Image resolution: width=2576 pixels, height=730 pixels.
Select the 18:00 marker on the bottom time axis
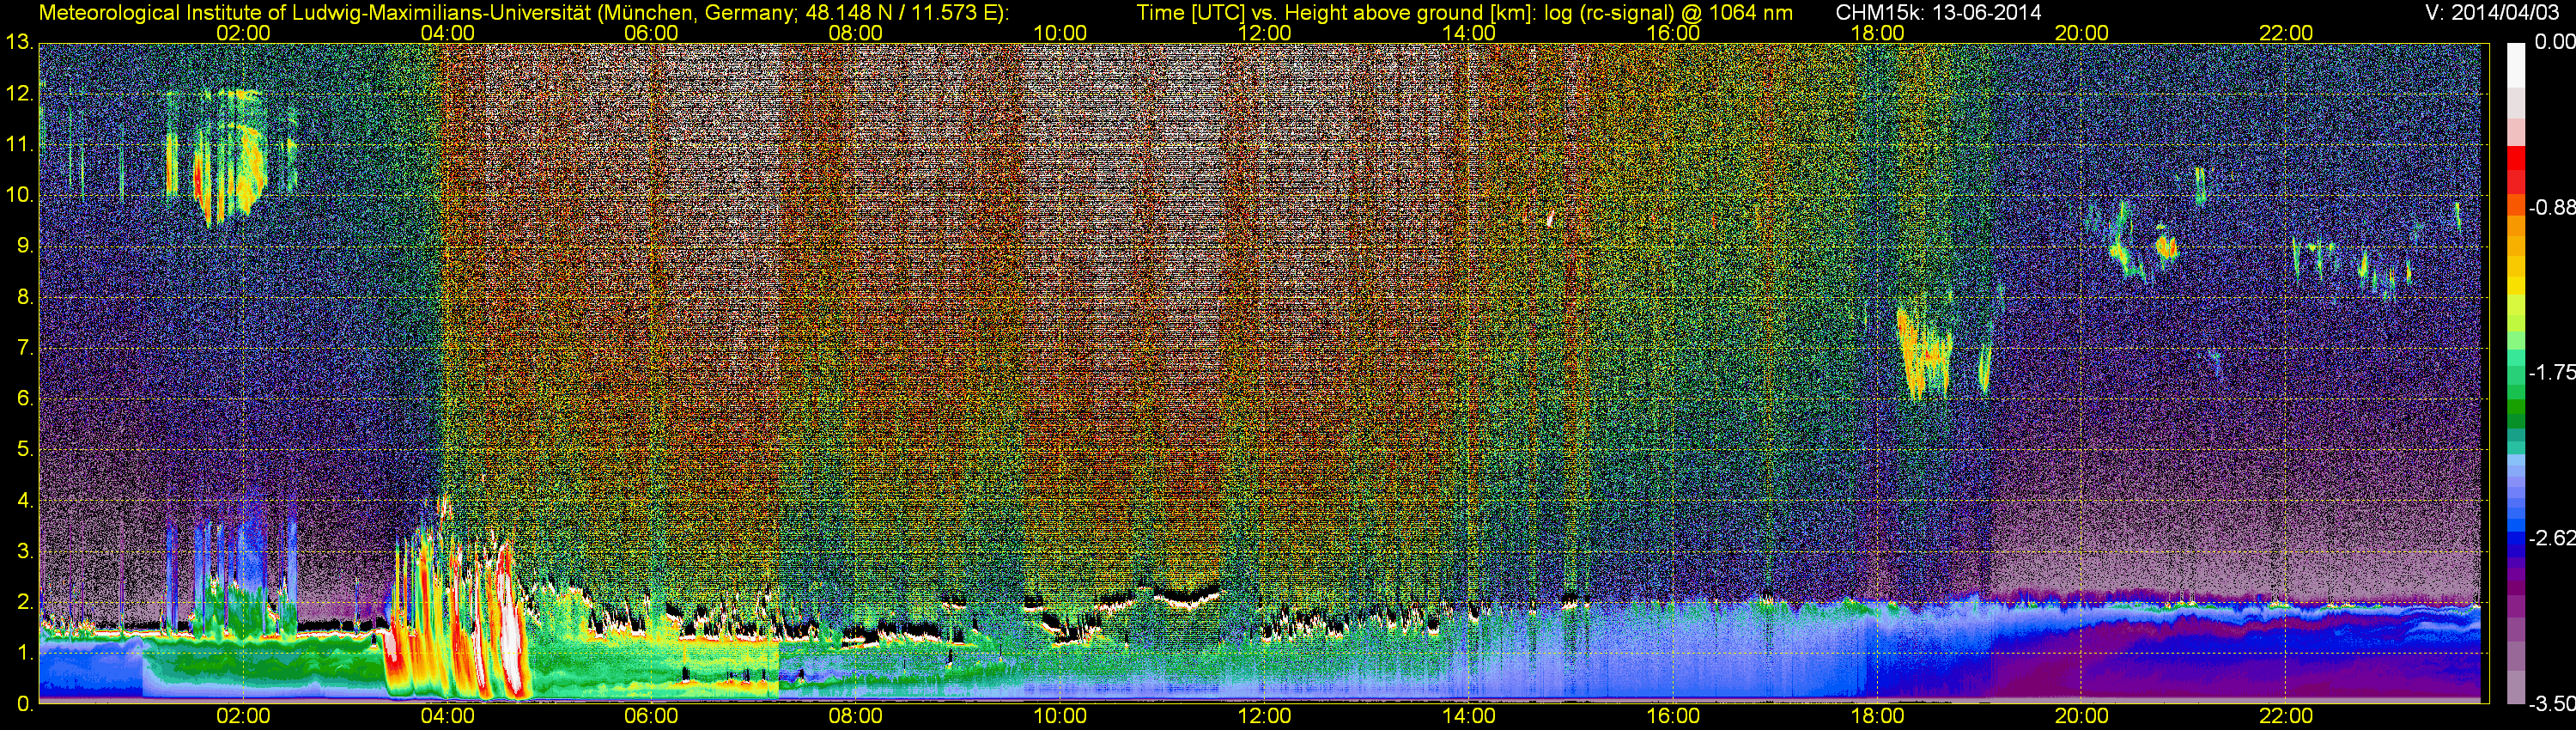coord(1877,716)
